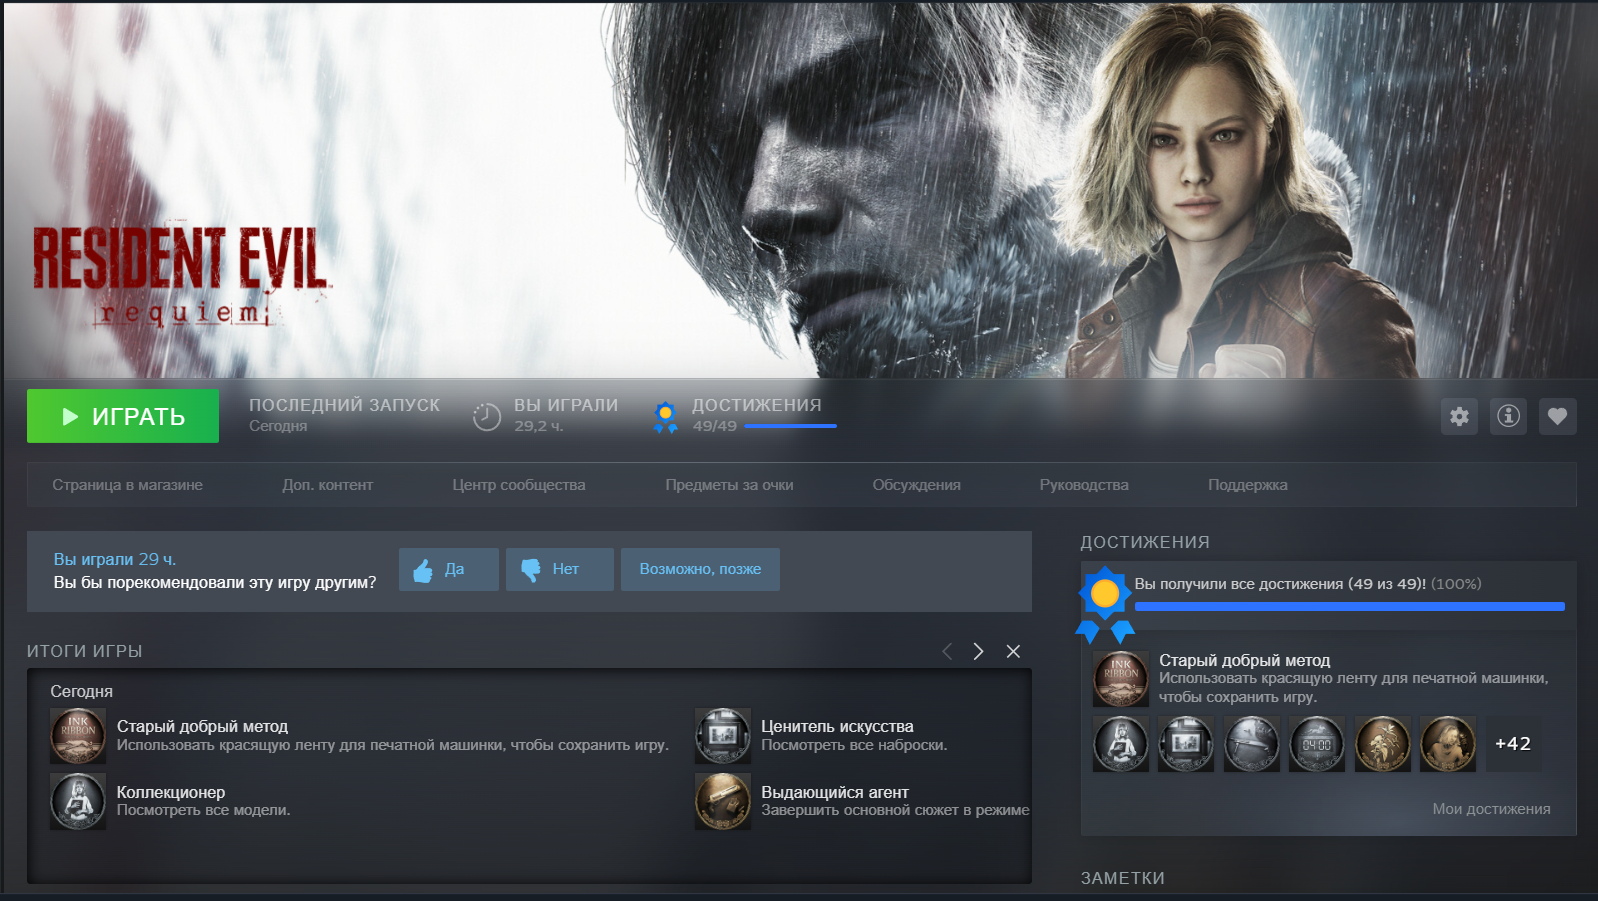Go to next page of Итоги игры
The image size is (1598, 901).
(x=978, y=651)
